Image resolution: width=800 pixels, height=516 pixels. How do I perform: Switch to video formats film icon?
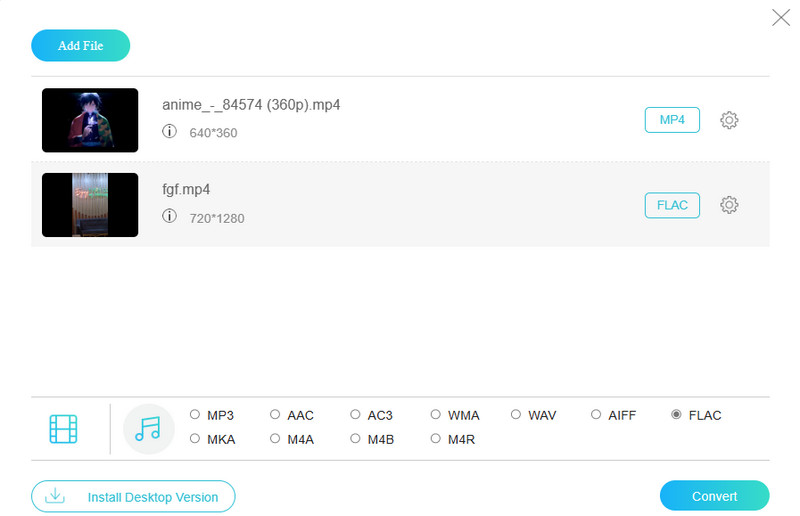(x=63, y=429)
